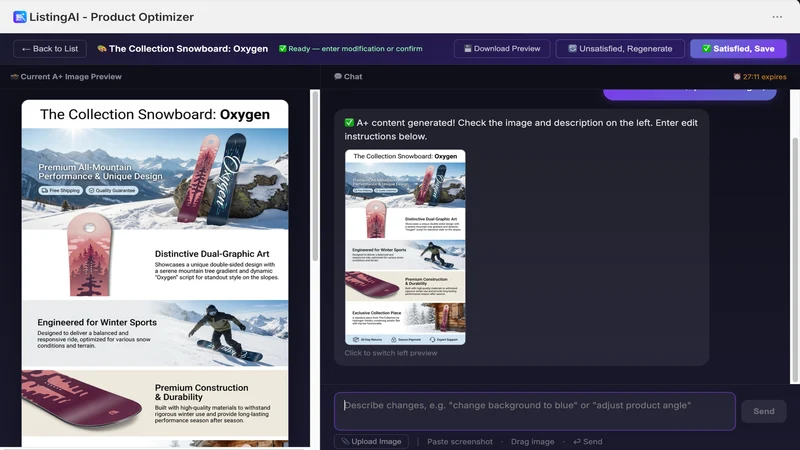Select the Drag image option

click(x=532, y=442)
